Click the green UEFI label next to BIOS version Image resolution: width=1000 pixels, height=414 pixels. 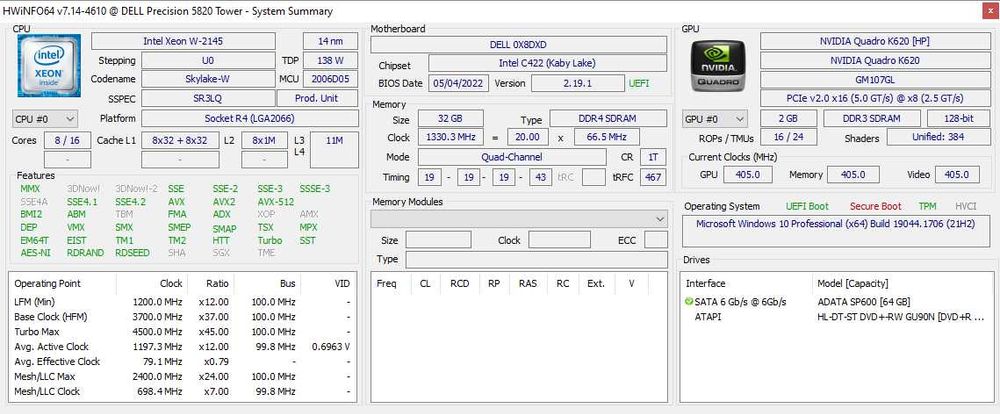(639, 84)
